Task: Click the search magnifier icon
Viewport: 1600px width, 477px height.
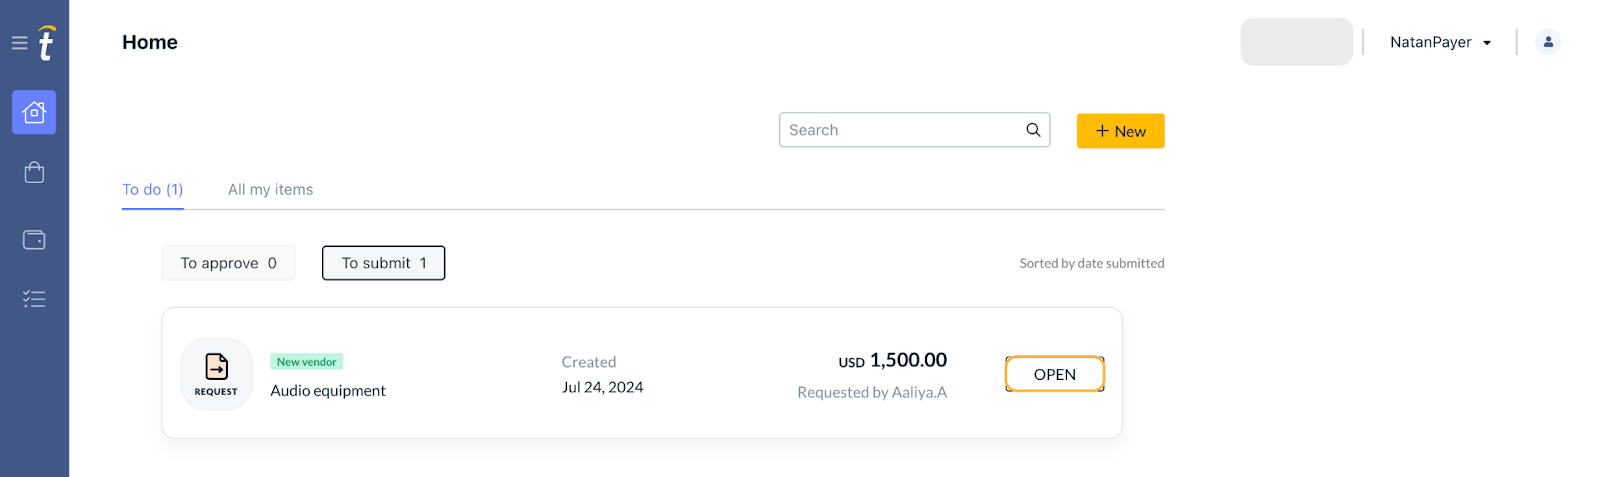Action: click(1033, 130)
